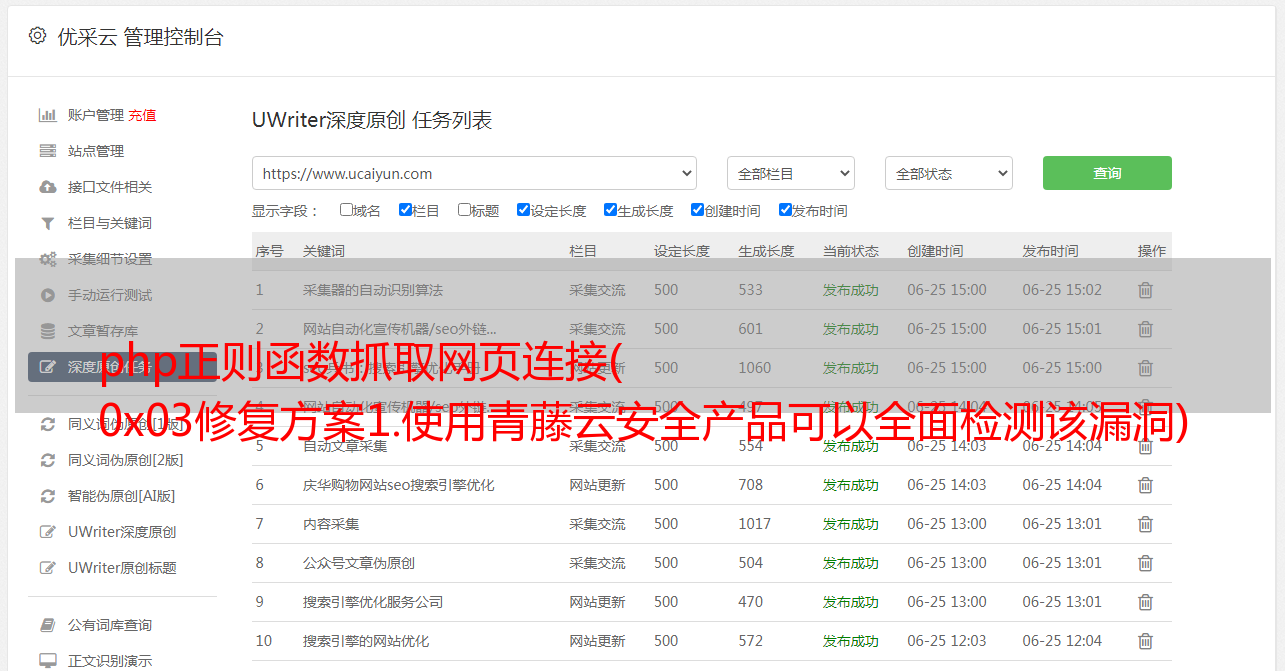
Task: Expand the 全部栏目 dropdown
Action: (x=790, y=173)
